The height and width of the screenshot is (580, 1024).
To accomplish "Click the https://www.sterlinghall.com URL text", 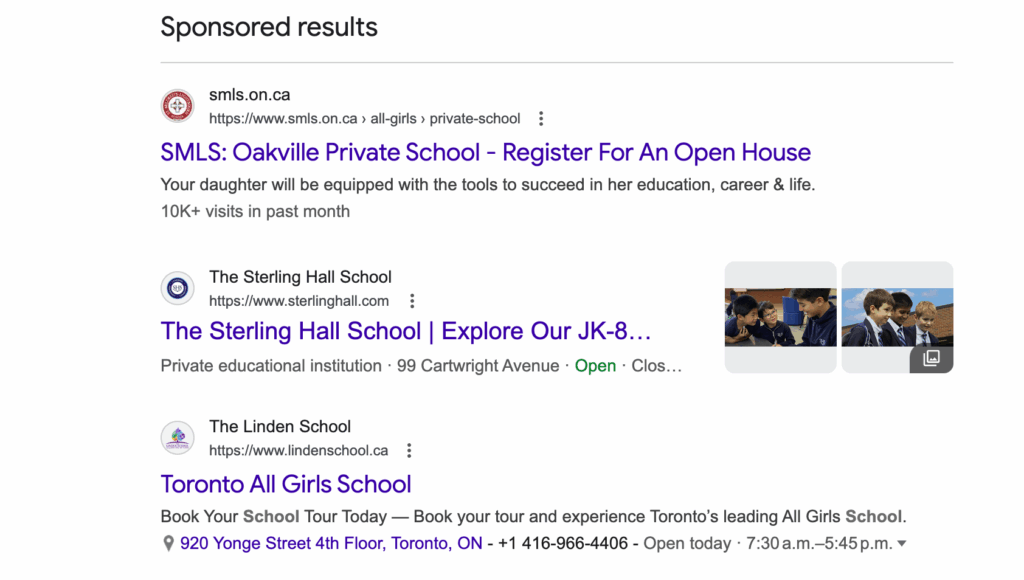I will click(299, 301).
